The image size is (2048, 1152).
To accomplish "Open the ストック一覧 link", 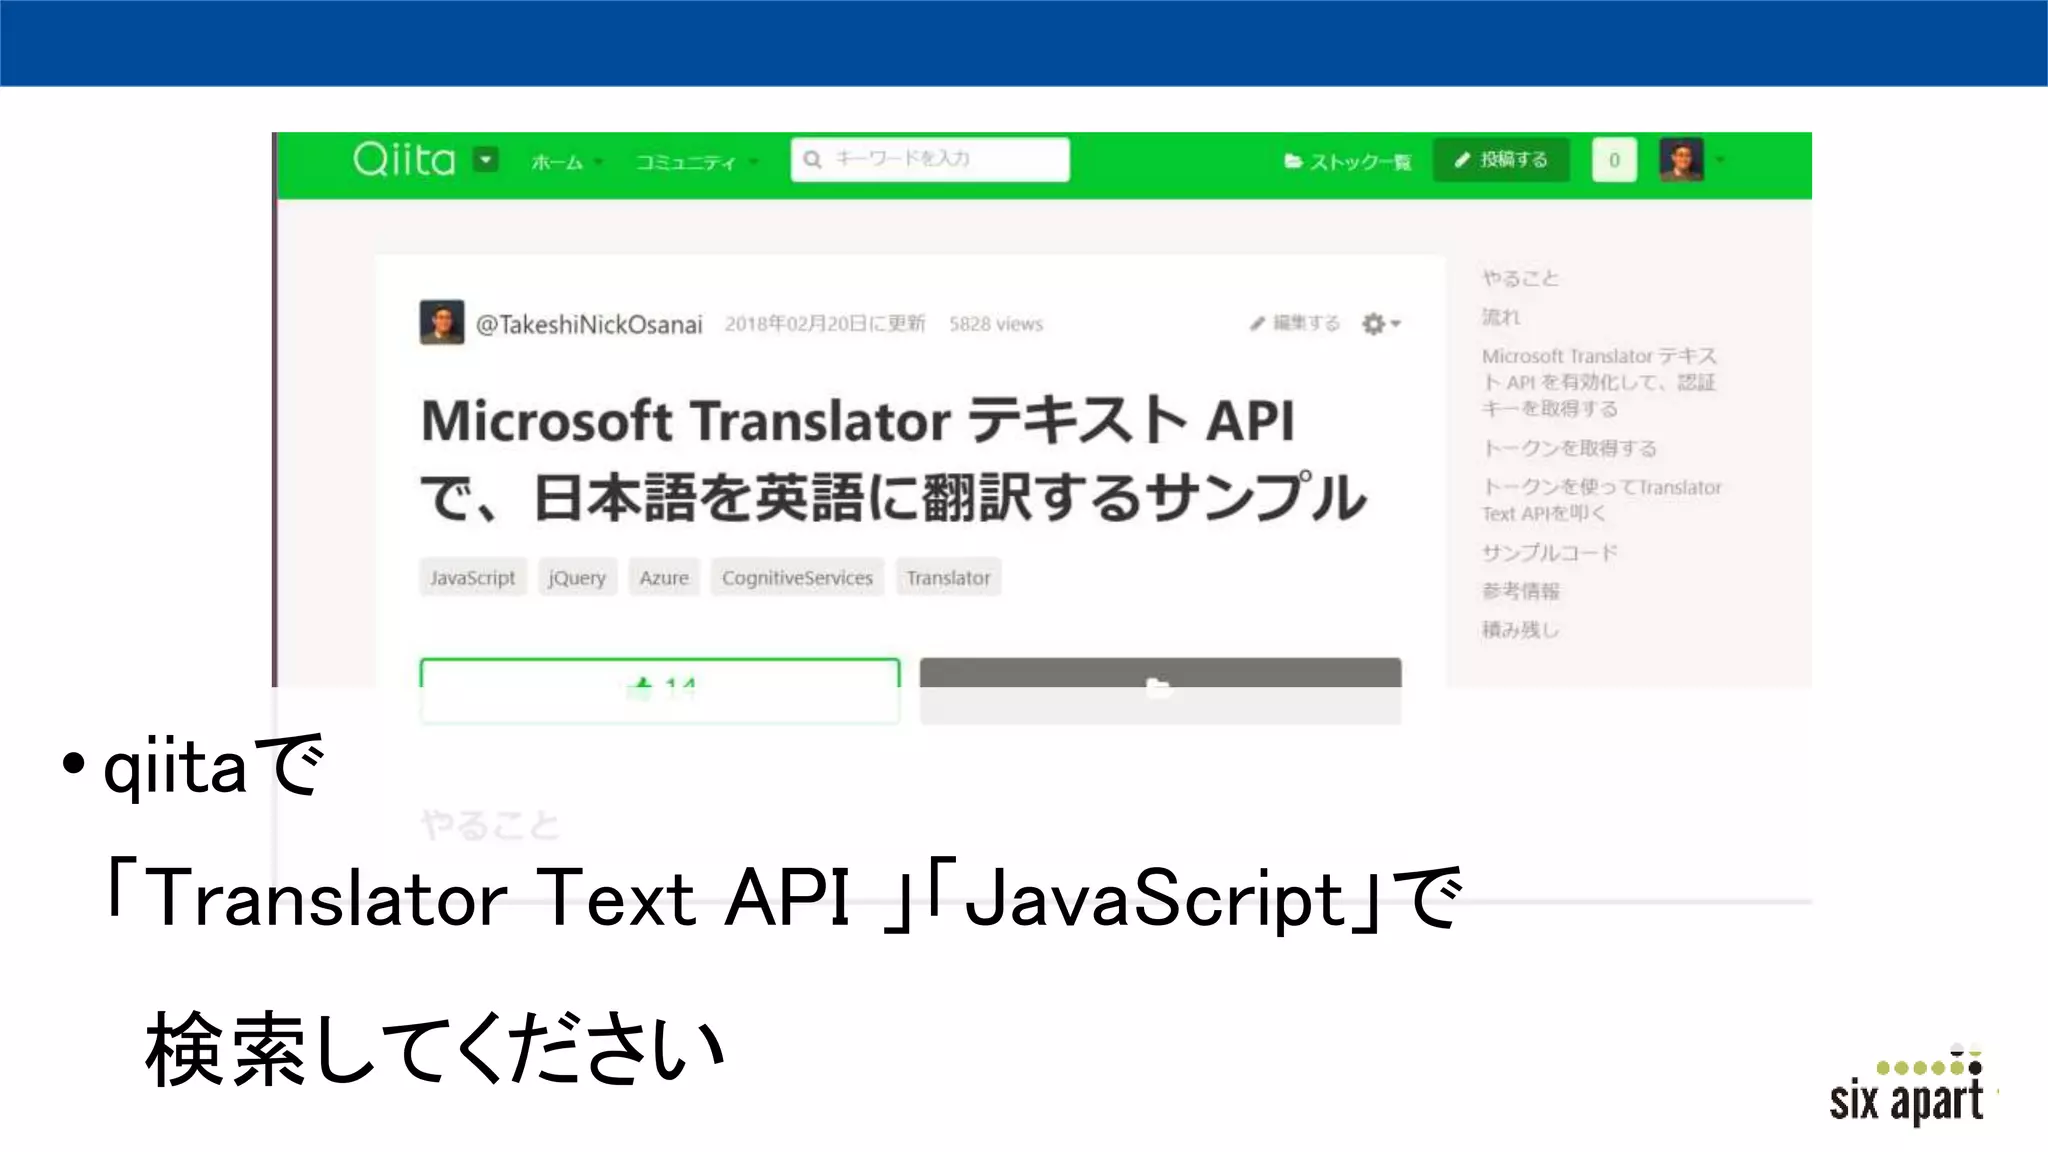I will click(x=1347, y=161).
